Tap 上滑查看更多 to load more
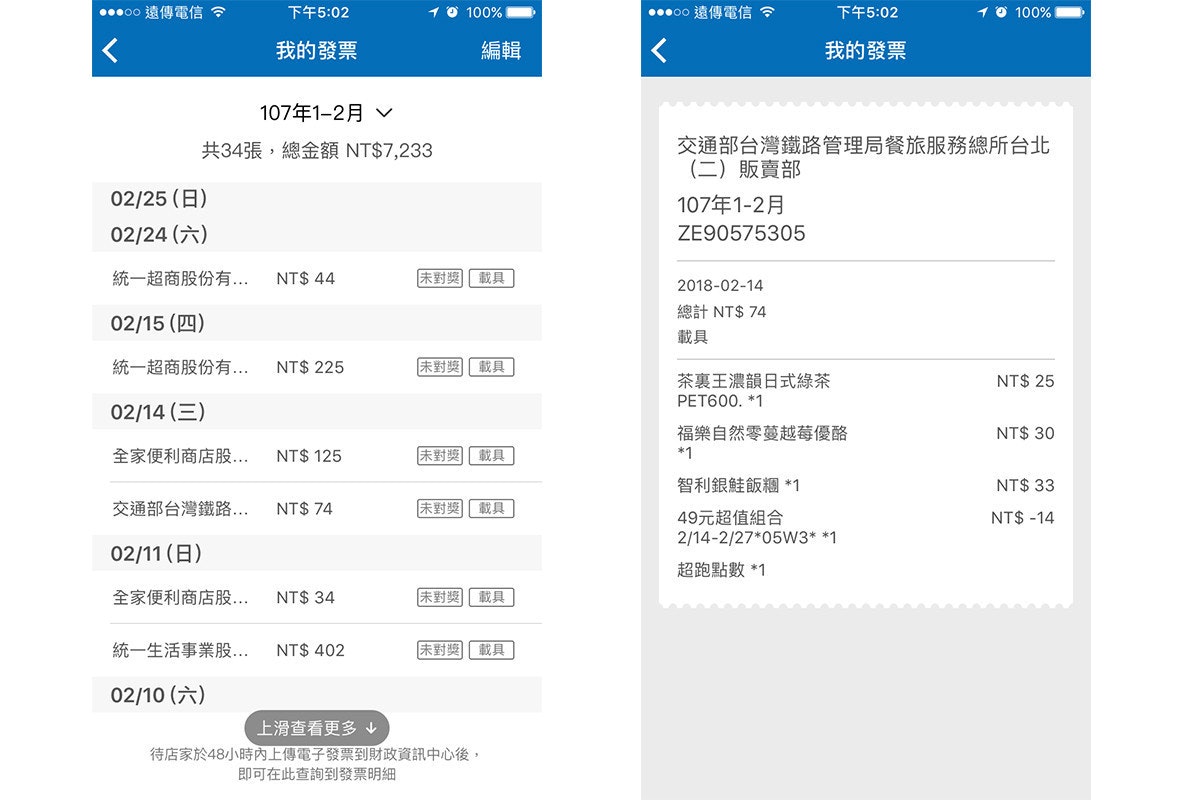This screenshot has height=800, width=1200. (317, 728)
